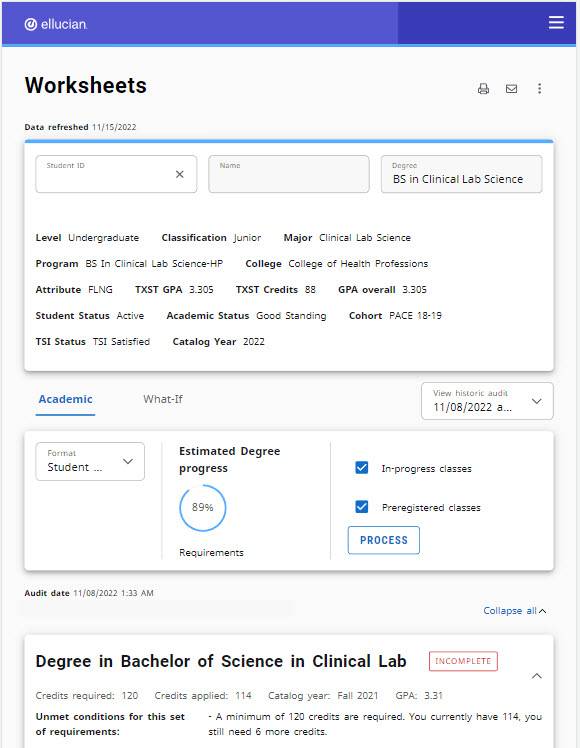Email the worksheet via the envelope icon

(511, 89)
